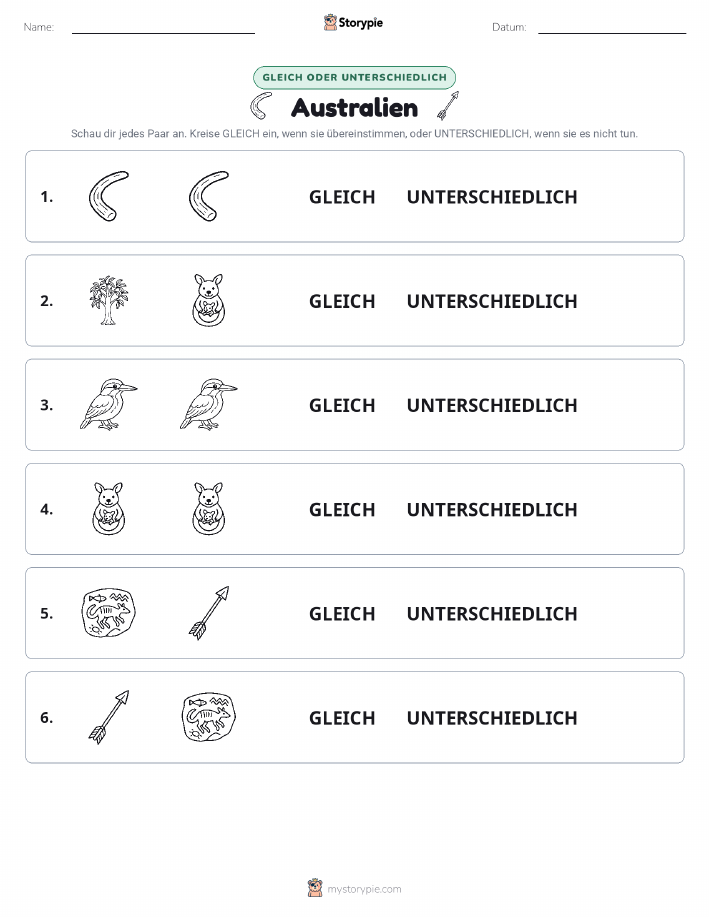Click the rock art picture in row 5
Viewport: 709px width, 917px height.
pyautogui.click(x=108, y=613)
